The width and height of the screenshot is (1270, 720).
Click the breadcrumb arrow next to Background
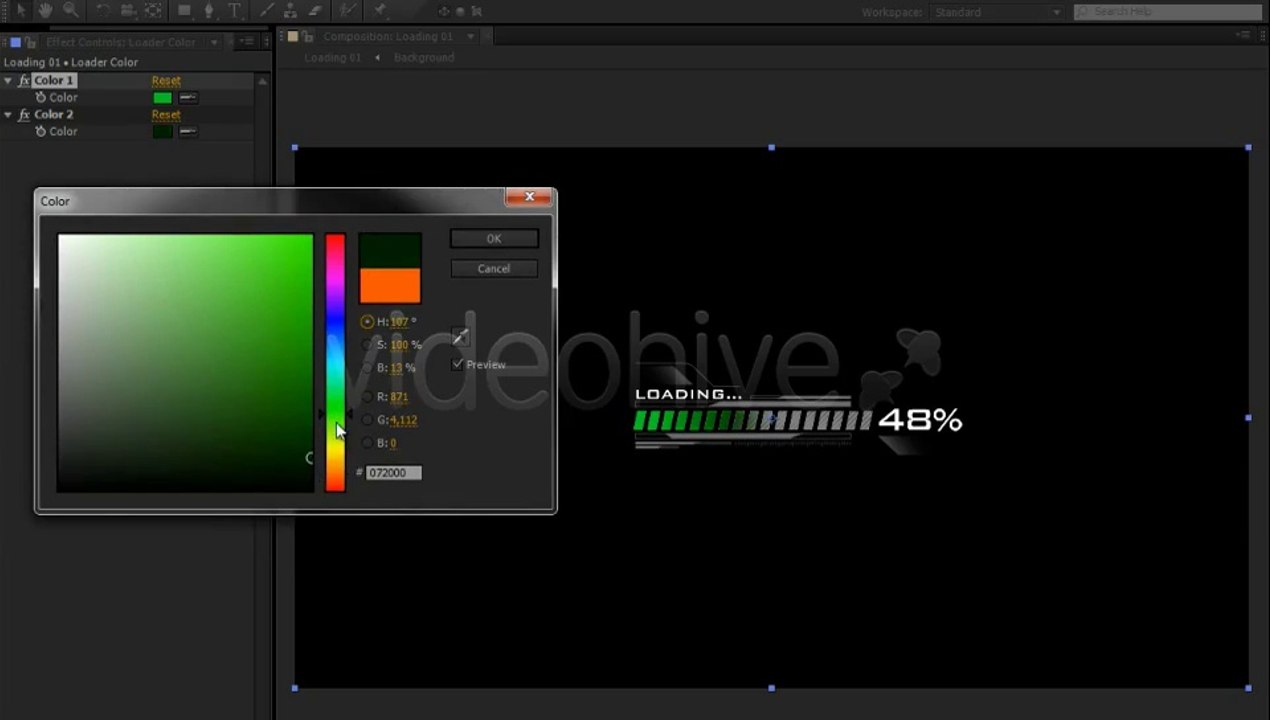[377, 58]
